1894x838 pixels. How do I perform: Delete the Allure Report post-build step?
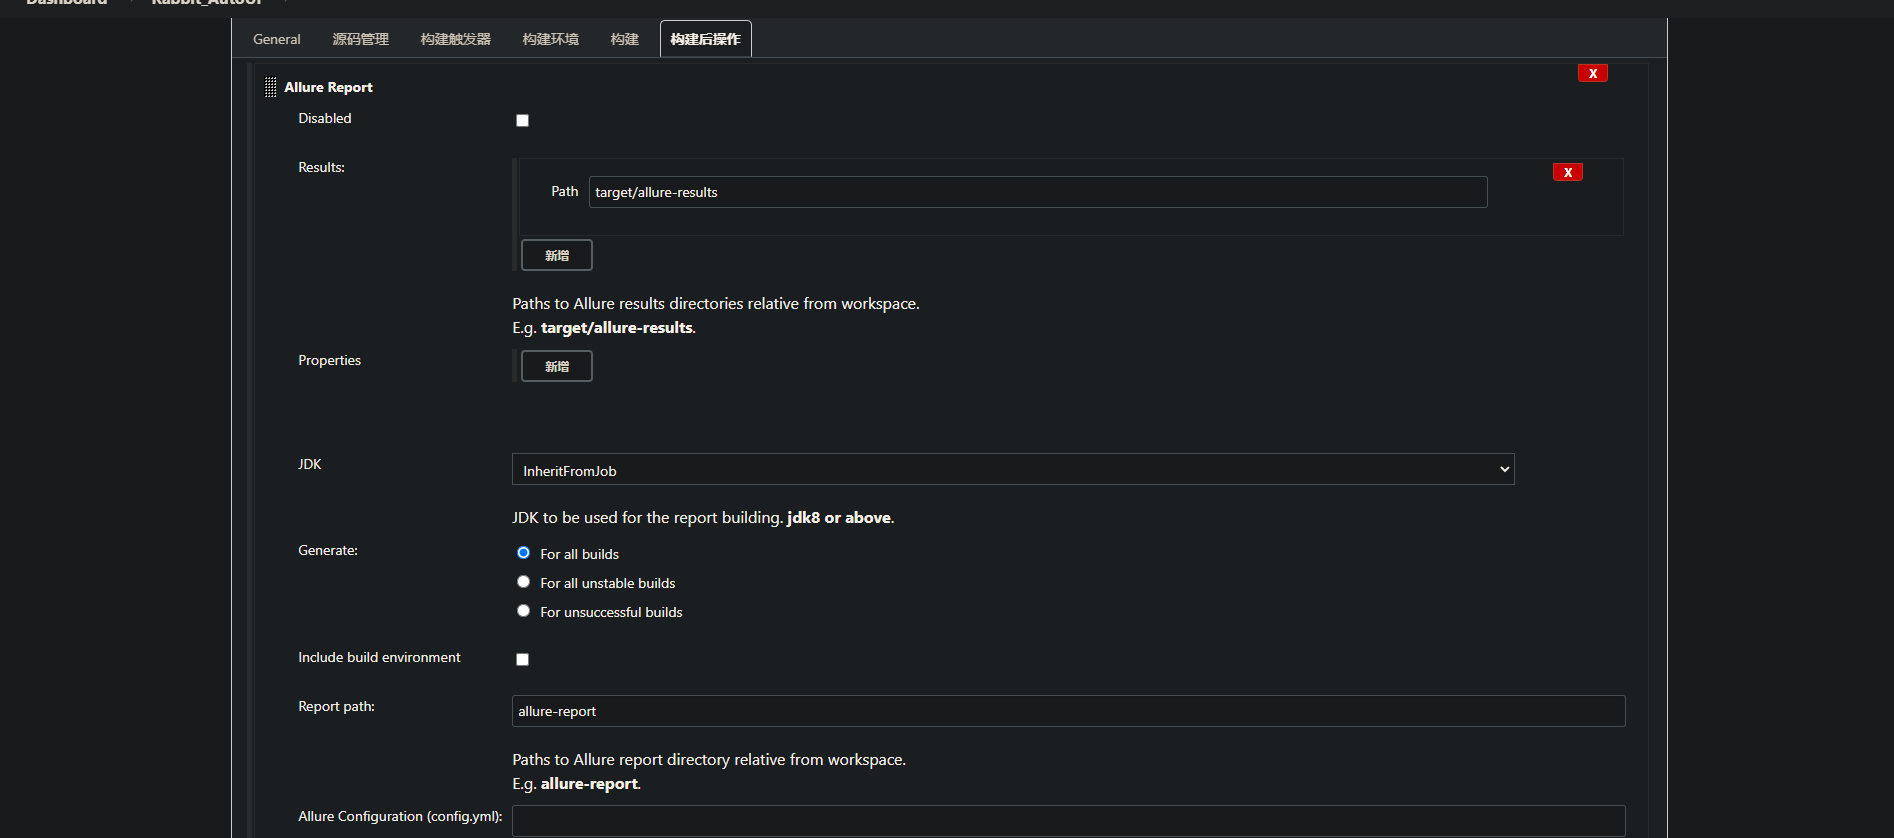(1592, 73)
